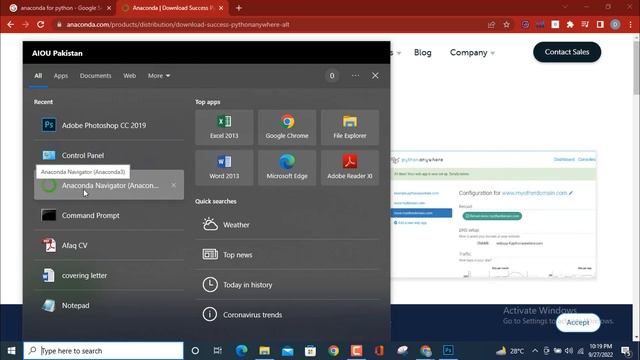Viewport: 640px width, 360px height.
Task: Open the search panel options ellipsis
Action: click(356, 76)
